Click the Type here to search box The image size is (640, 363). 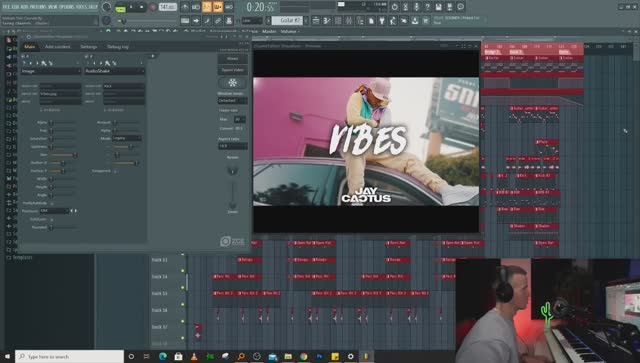pyautogui.click(x=69, y=356)
